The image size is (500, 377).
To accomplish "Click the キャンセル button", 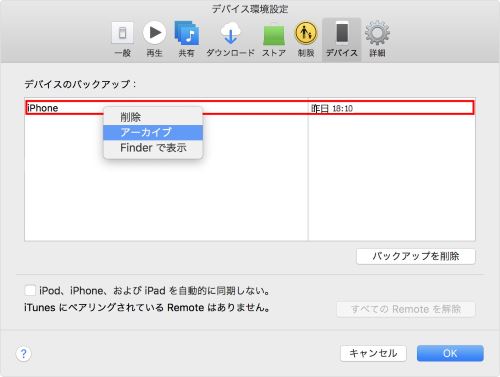I will (x=373, y=353).
